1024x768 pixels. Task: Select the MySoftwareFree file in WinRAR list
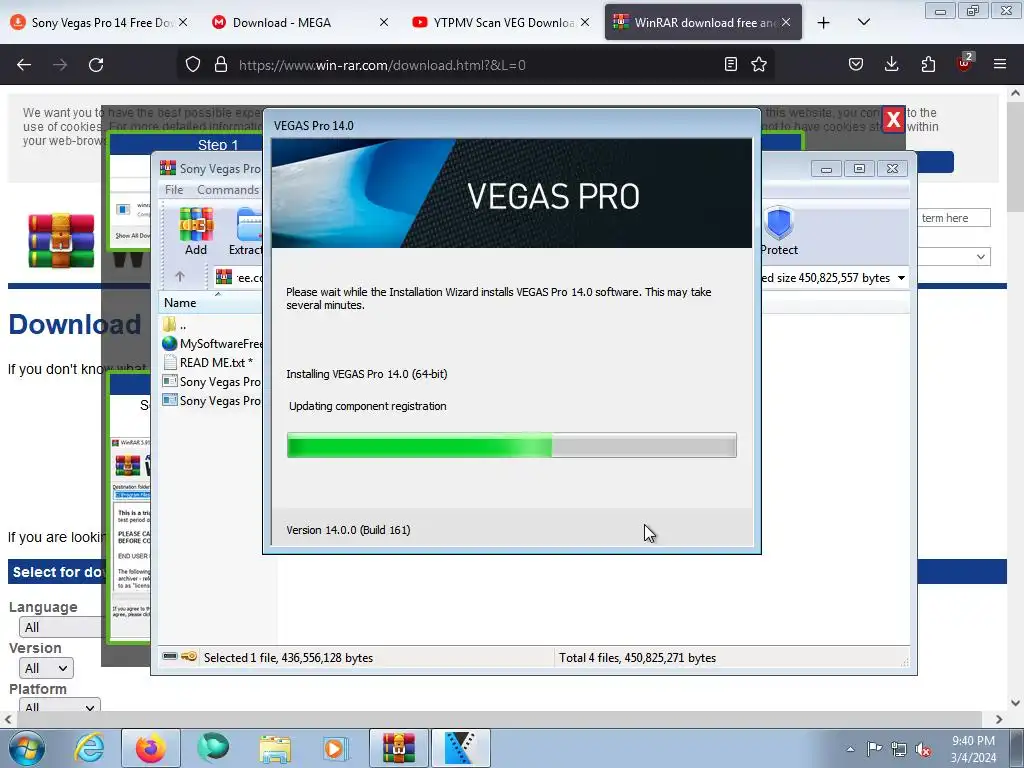click(x=212, y=344)
